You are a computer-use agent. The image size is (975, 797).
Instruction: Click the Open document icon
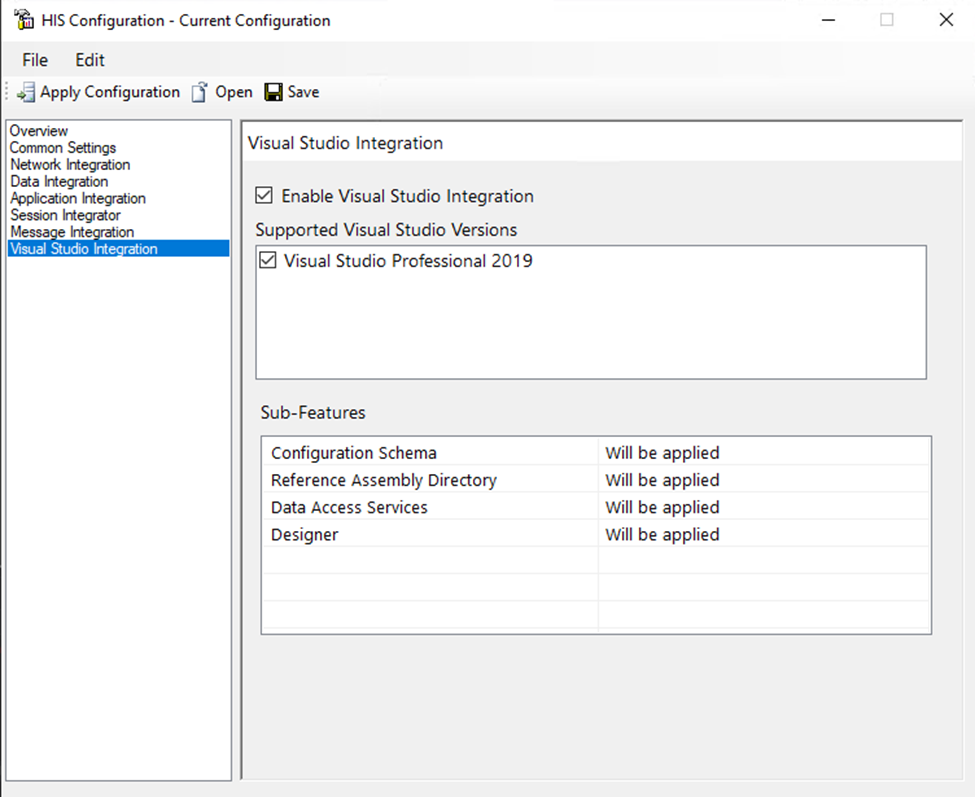pyautogui.click(x=200, y=93)
